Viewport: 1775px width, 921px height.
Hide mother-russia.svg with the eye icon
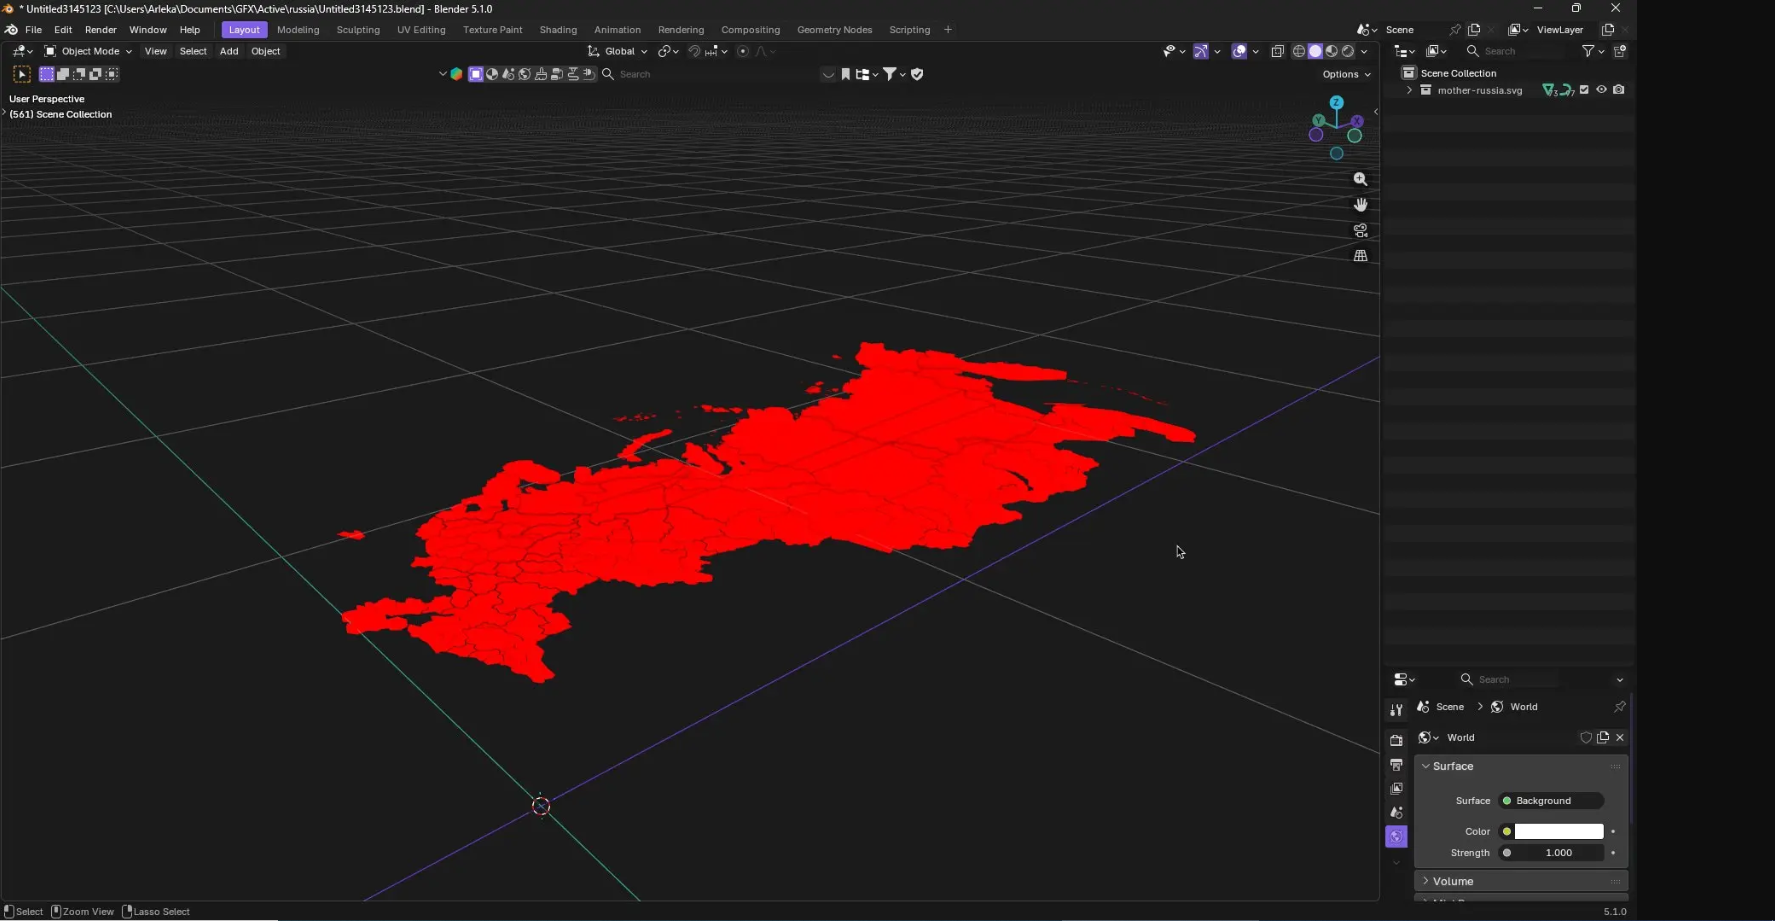(x=1601, y=90)
